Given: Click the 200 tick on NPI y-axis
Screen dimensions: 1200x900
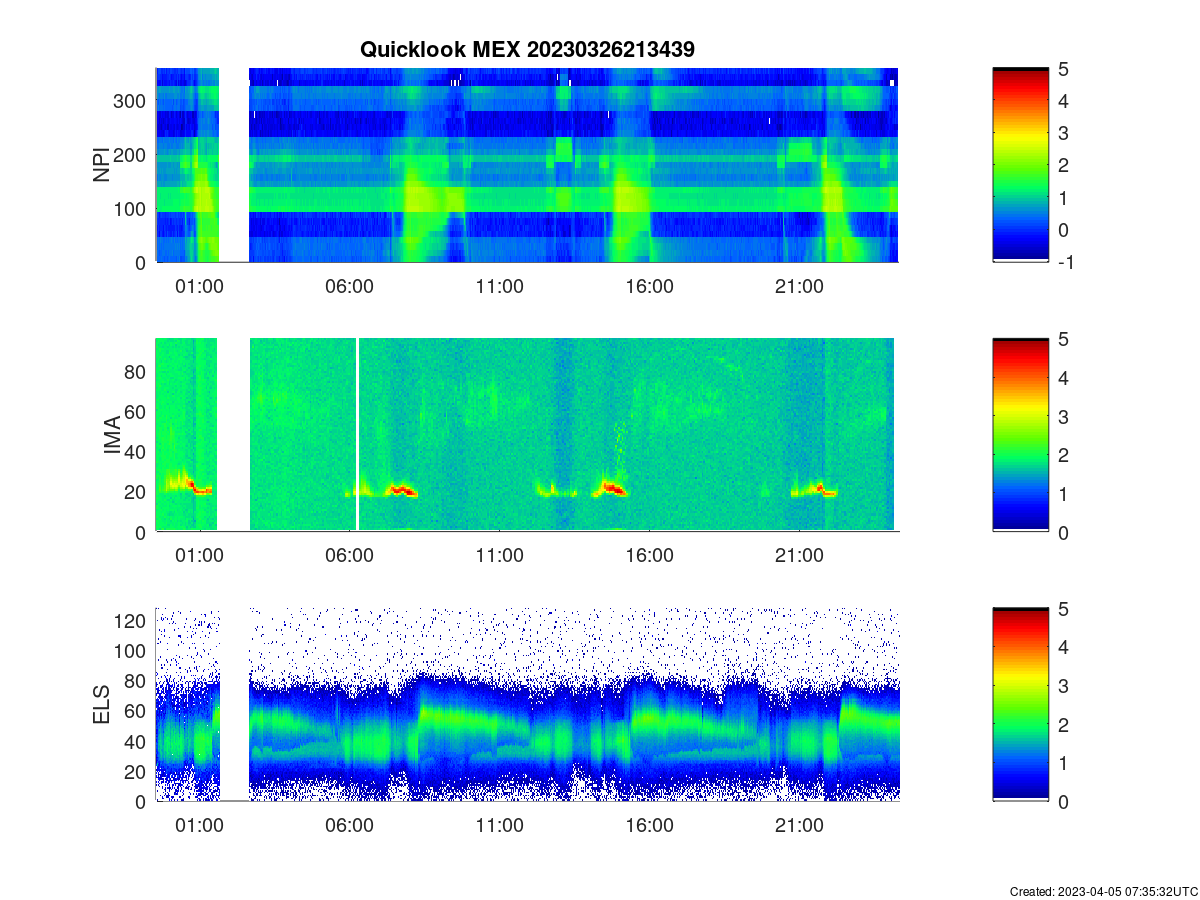Looking at the screenshot, I should [131, 155].
